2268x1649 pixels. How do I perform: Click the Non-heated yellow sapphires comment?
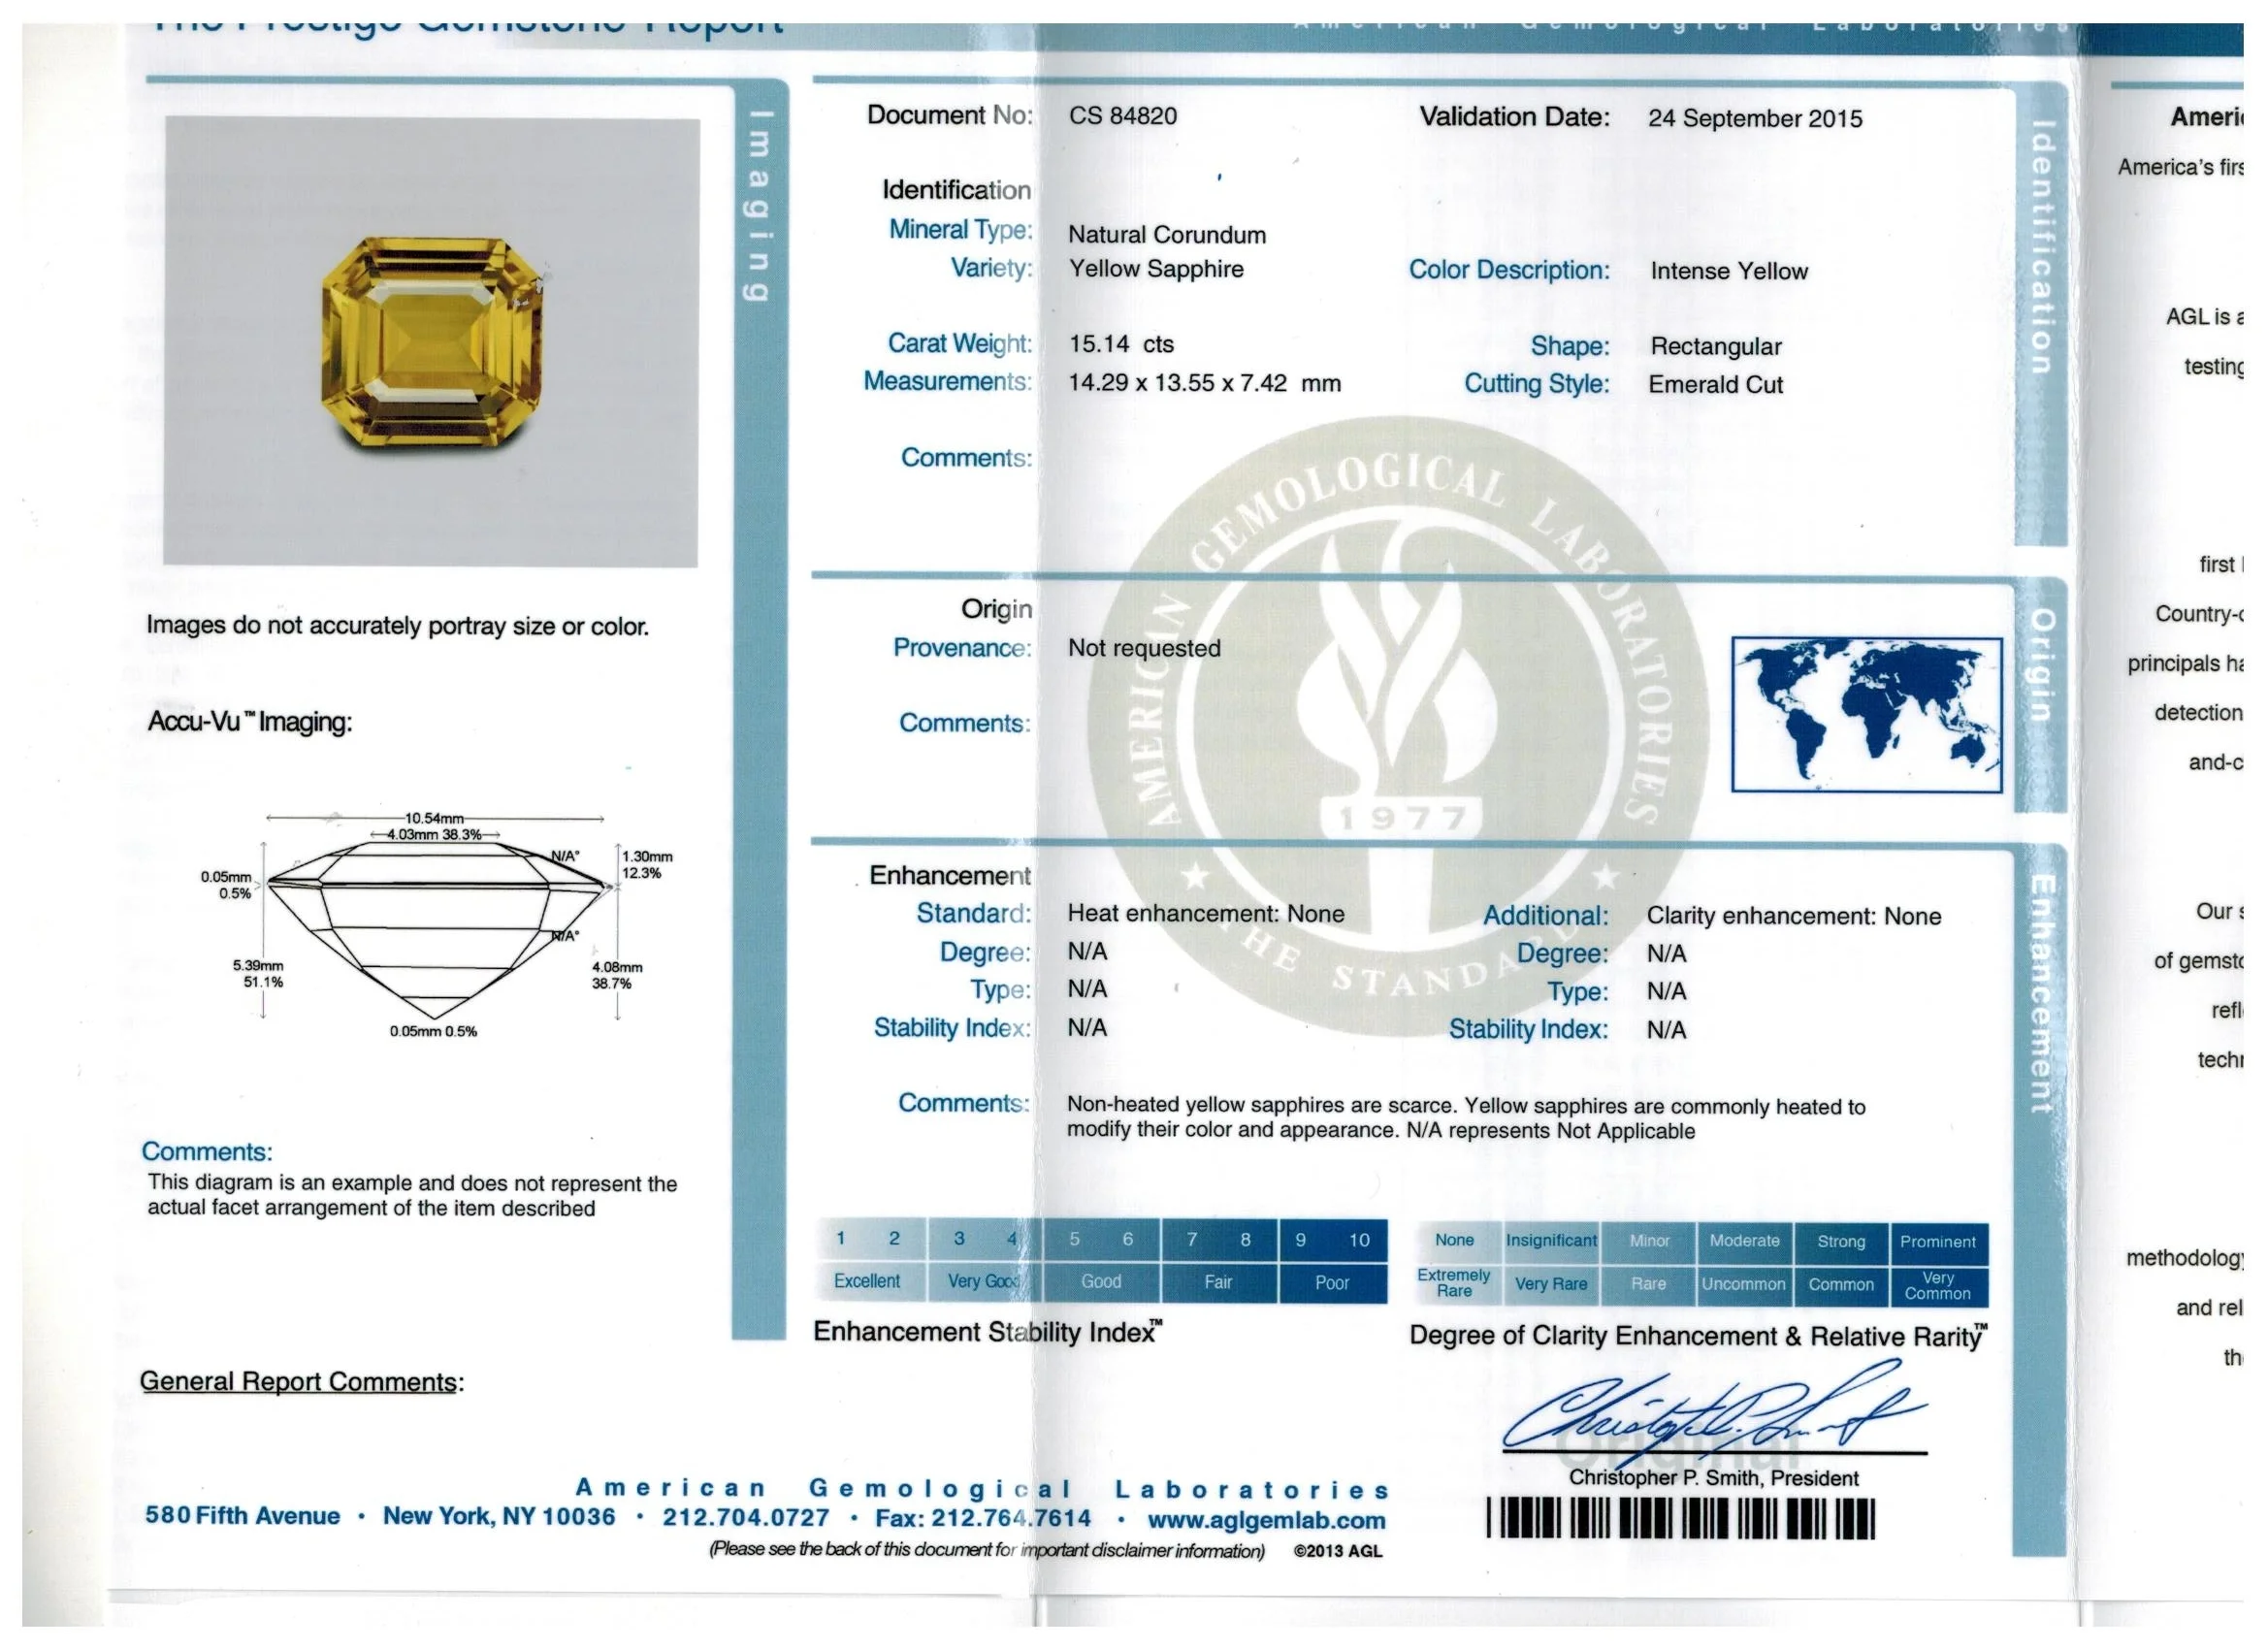(1466, 1119)
